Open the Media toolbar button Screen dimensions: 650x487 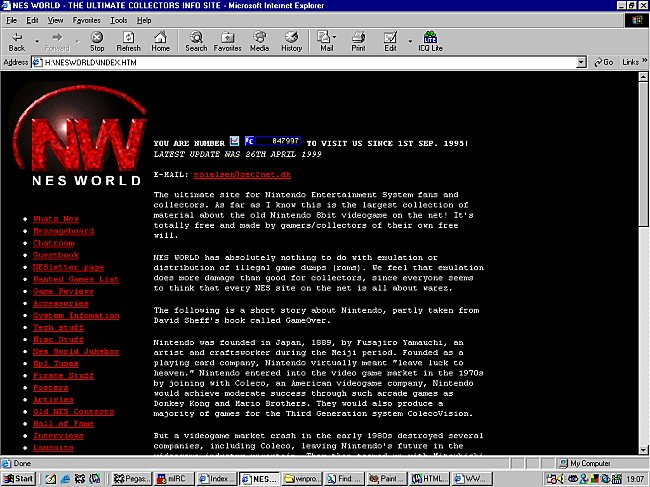(x=259, y=40)
